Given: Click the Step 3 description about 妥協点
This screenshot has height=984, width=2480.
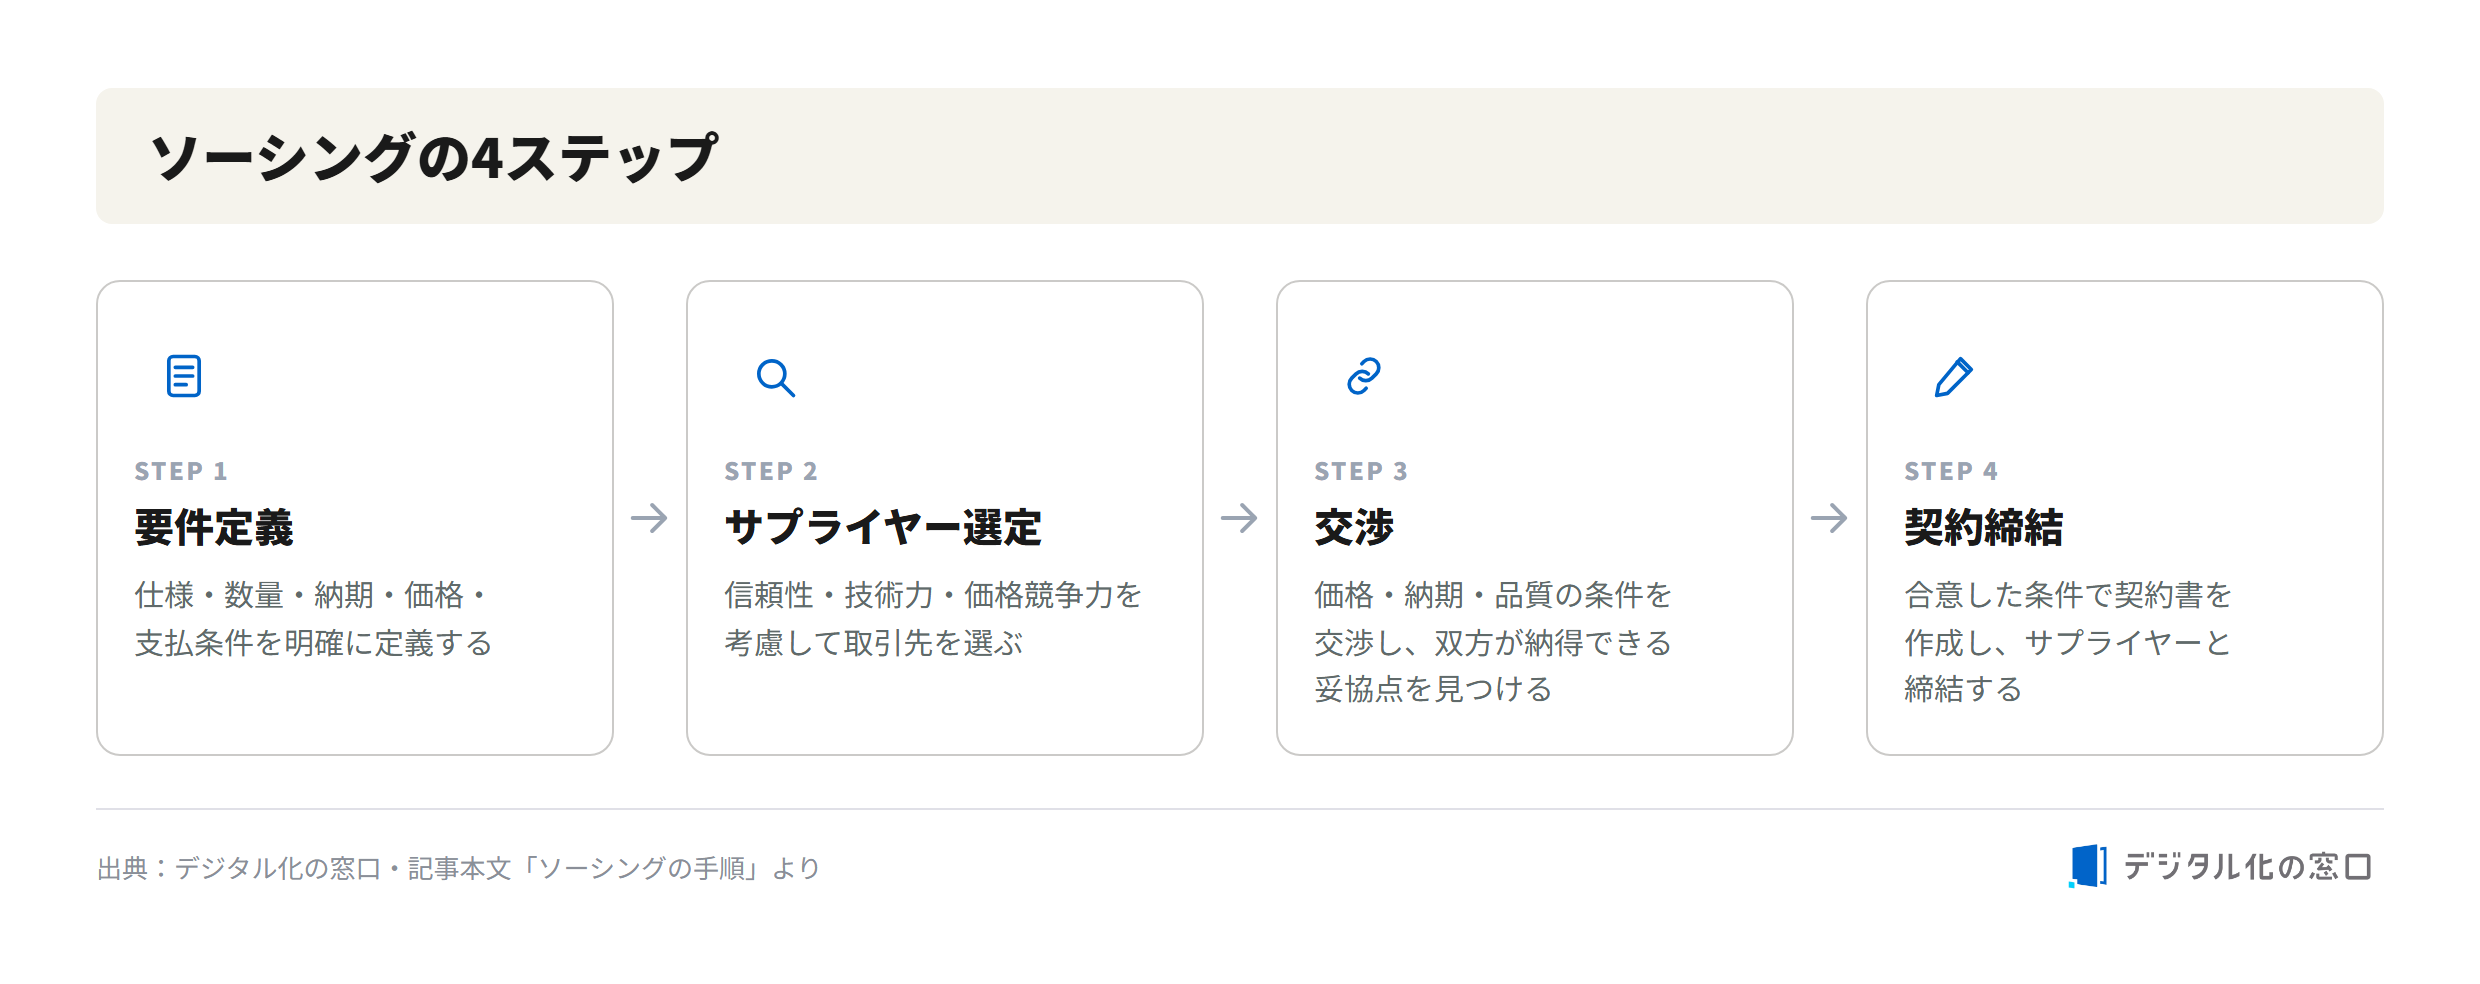Looking at the screenshot, I should tap(1493, 641).
